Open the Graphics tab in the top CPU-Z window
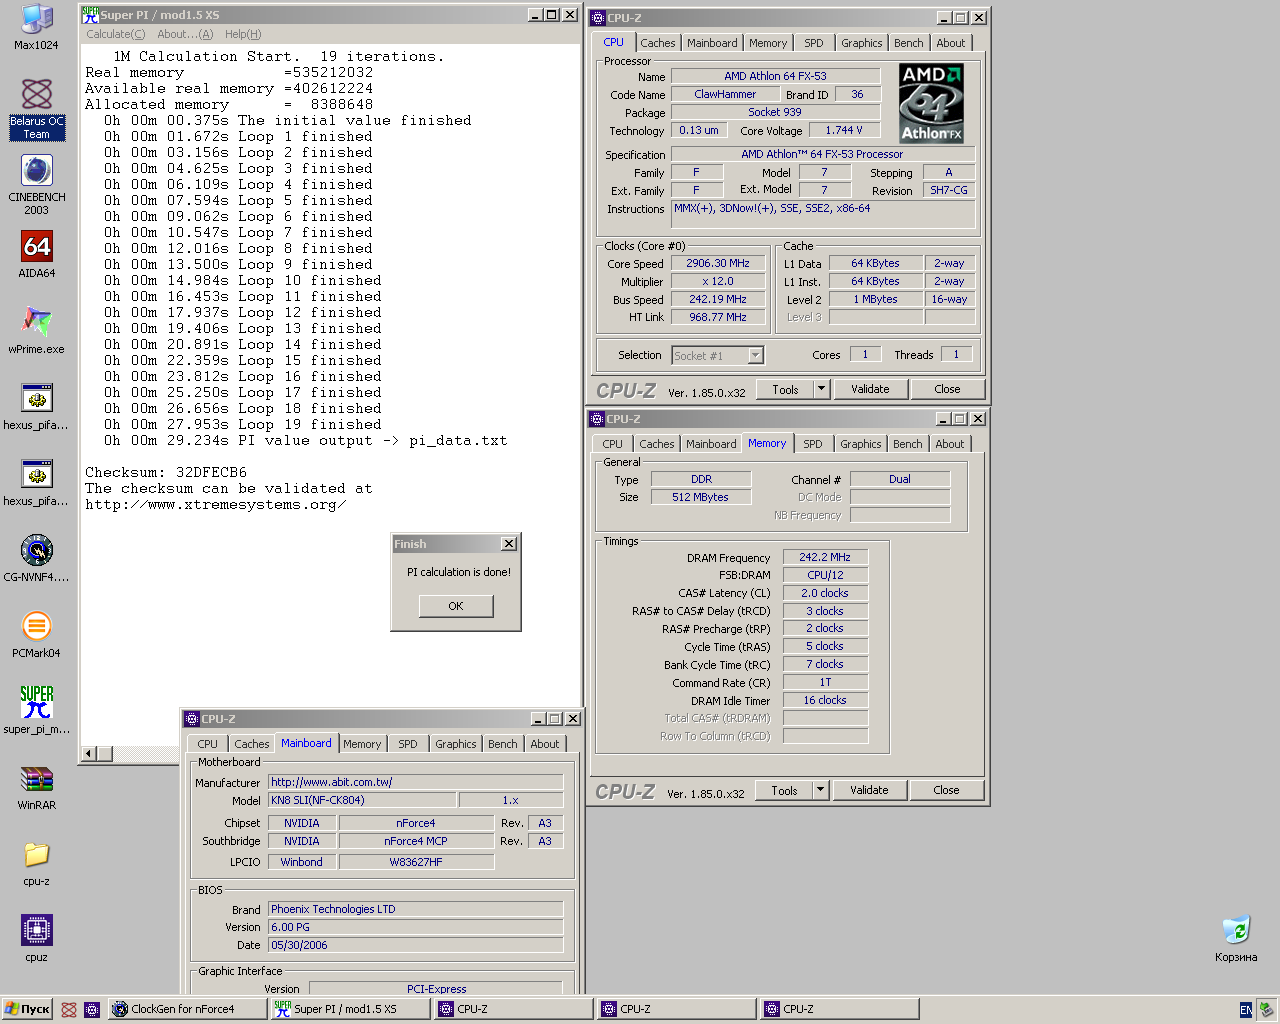 pos(862,43)
